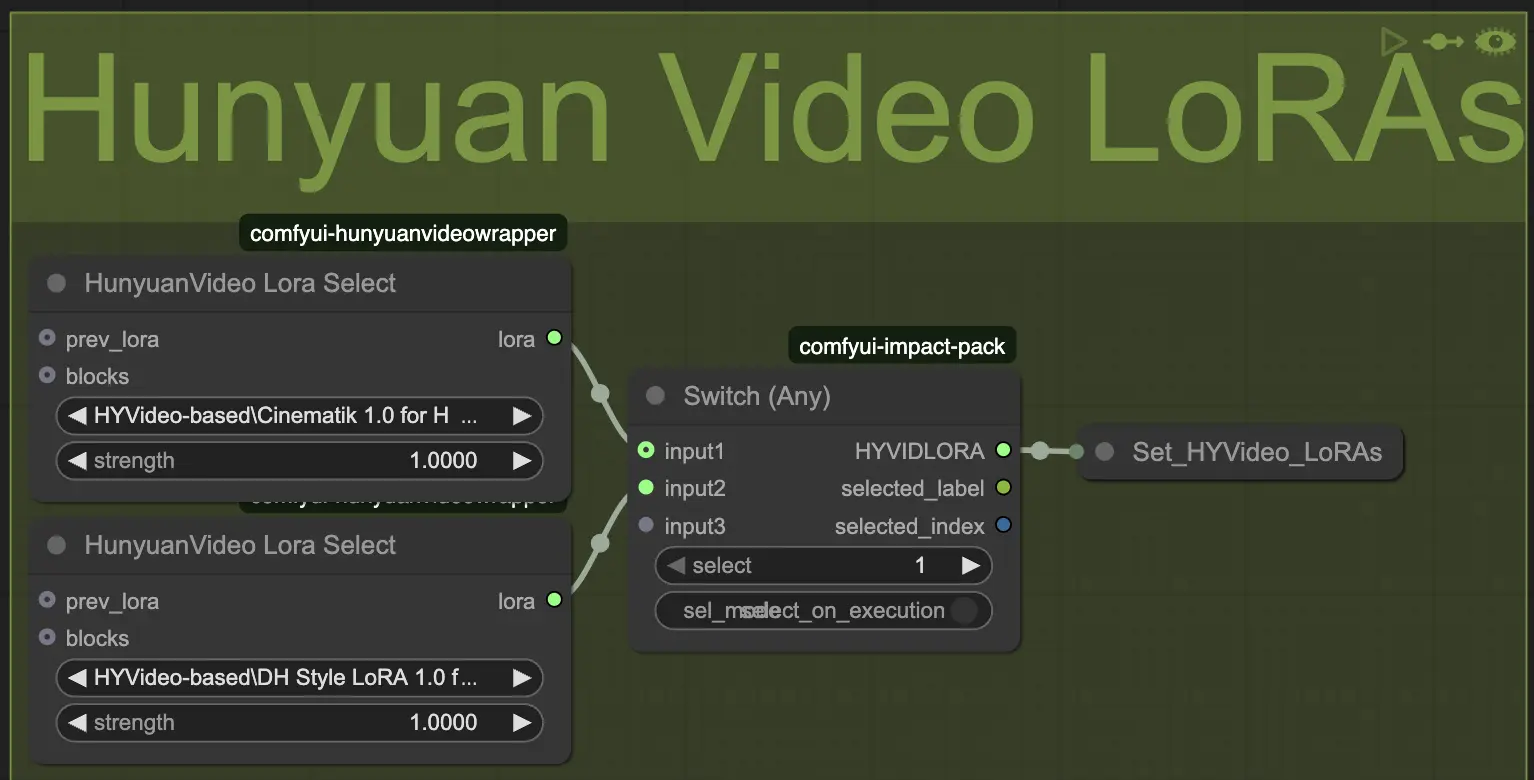Collapse the Switch (Any) node via its dot
The image size is (1534, 780).
click(655, 396)
